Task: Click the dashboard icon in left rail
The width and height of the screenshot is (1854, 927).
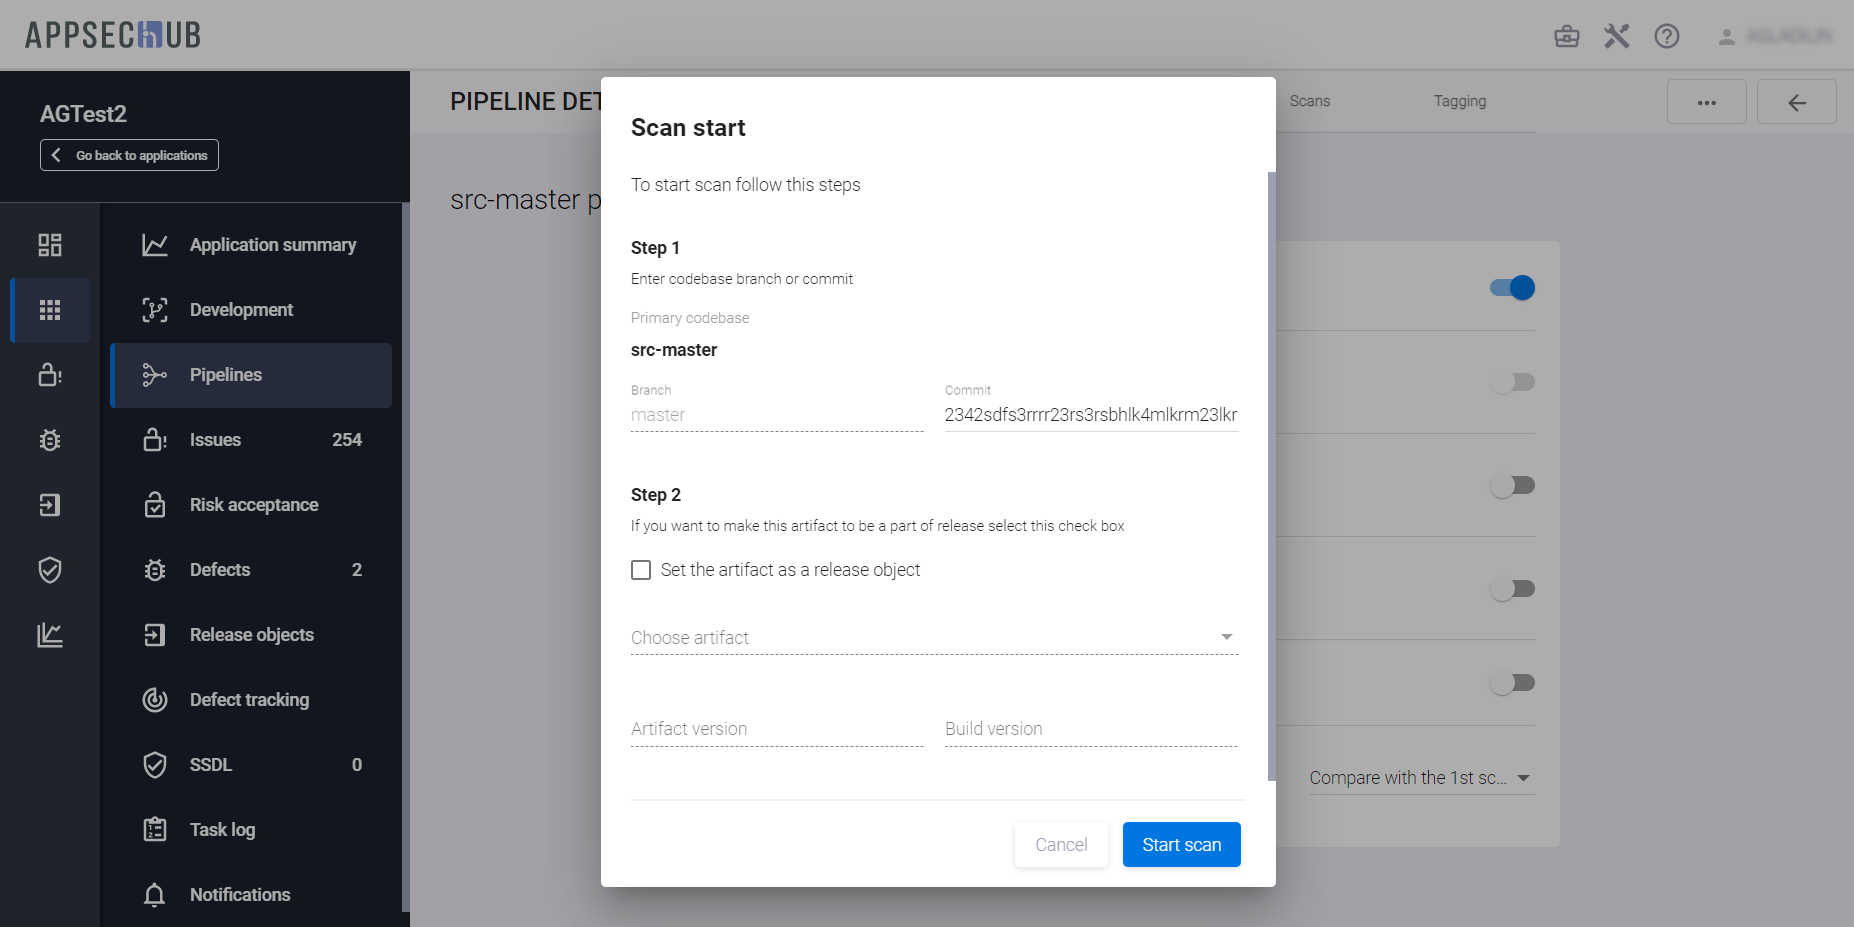Action: pos(50,245)
